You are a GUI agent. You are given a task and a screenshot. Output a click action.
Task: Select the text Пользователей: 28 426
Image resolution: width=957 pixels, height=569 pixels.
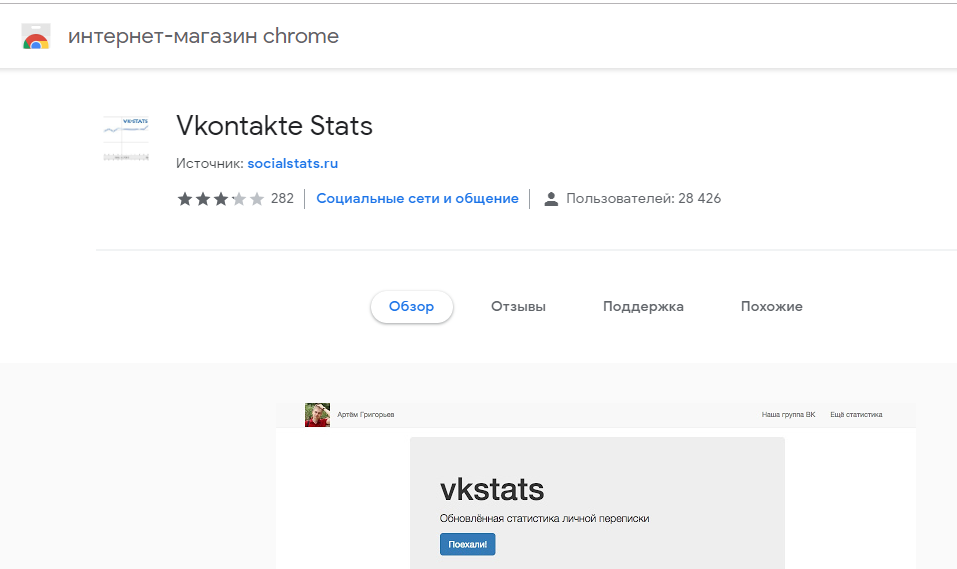[643, 198]
